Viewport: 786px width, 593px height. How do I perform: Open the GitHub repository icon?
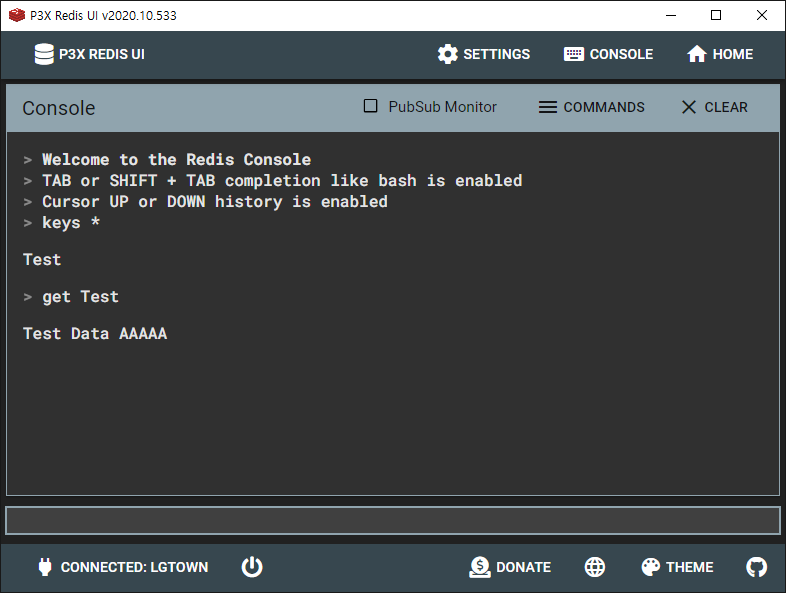click(756, 567)
